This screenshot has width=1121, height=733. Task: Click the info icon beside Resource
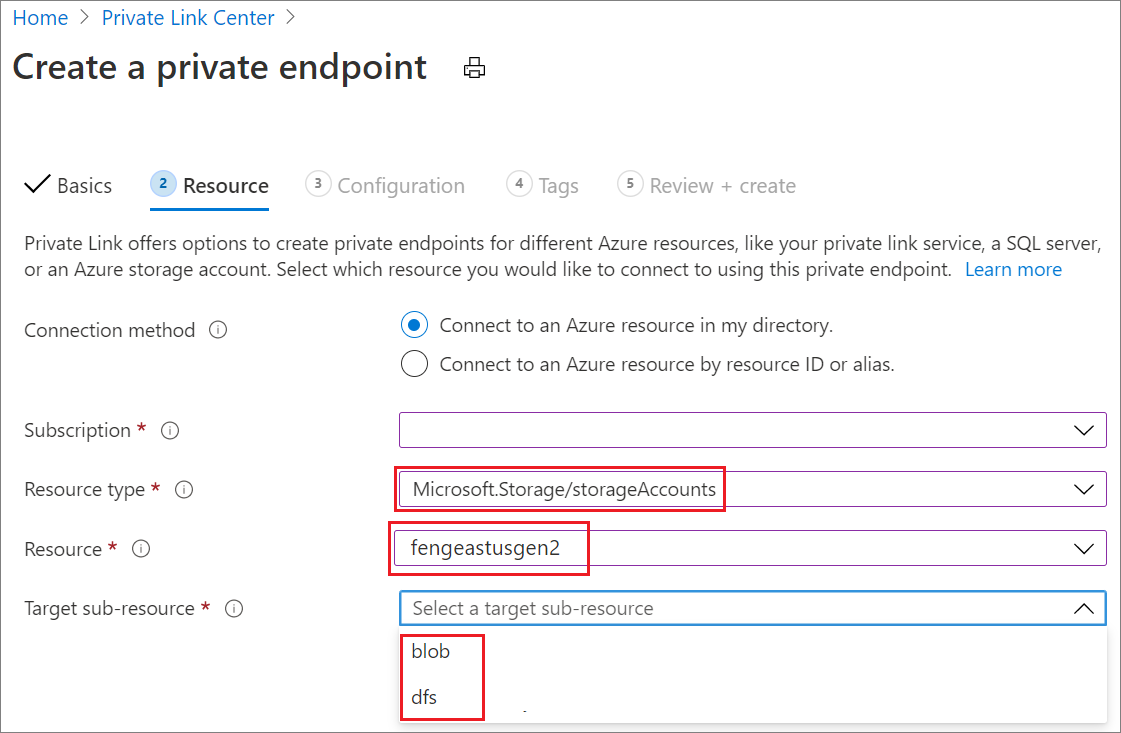tap(141, 549)
